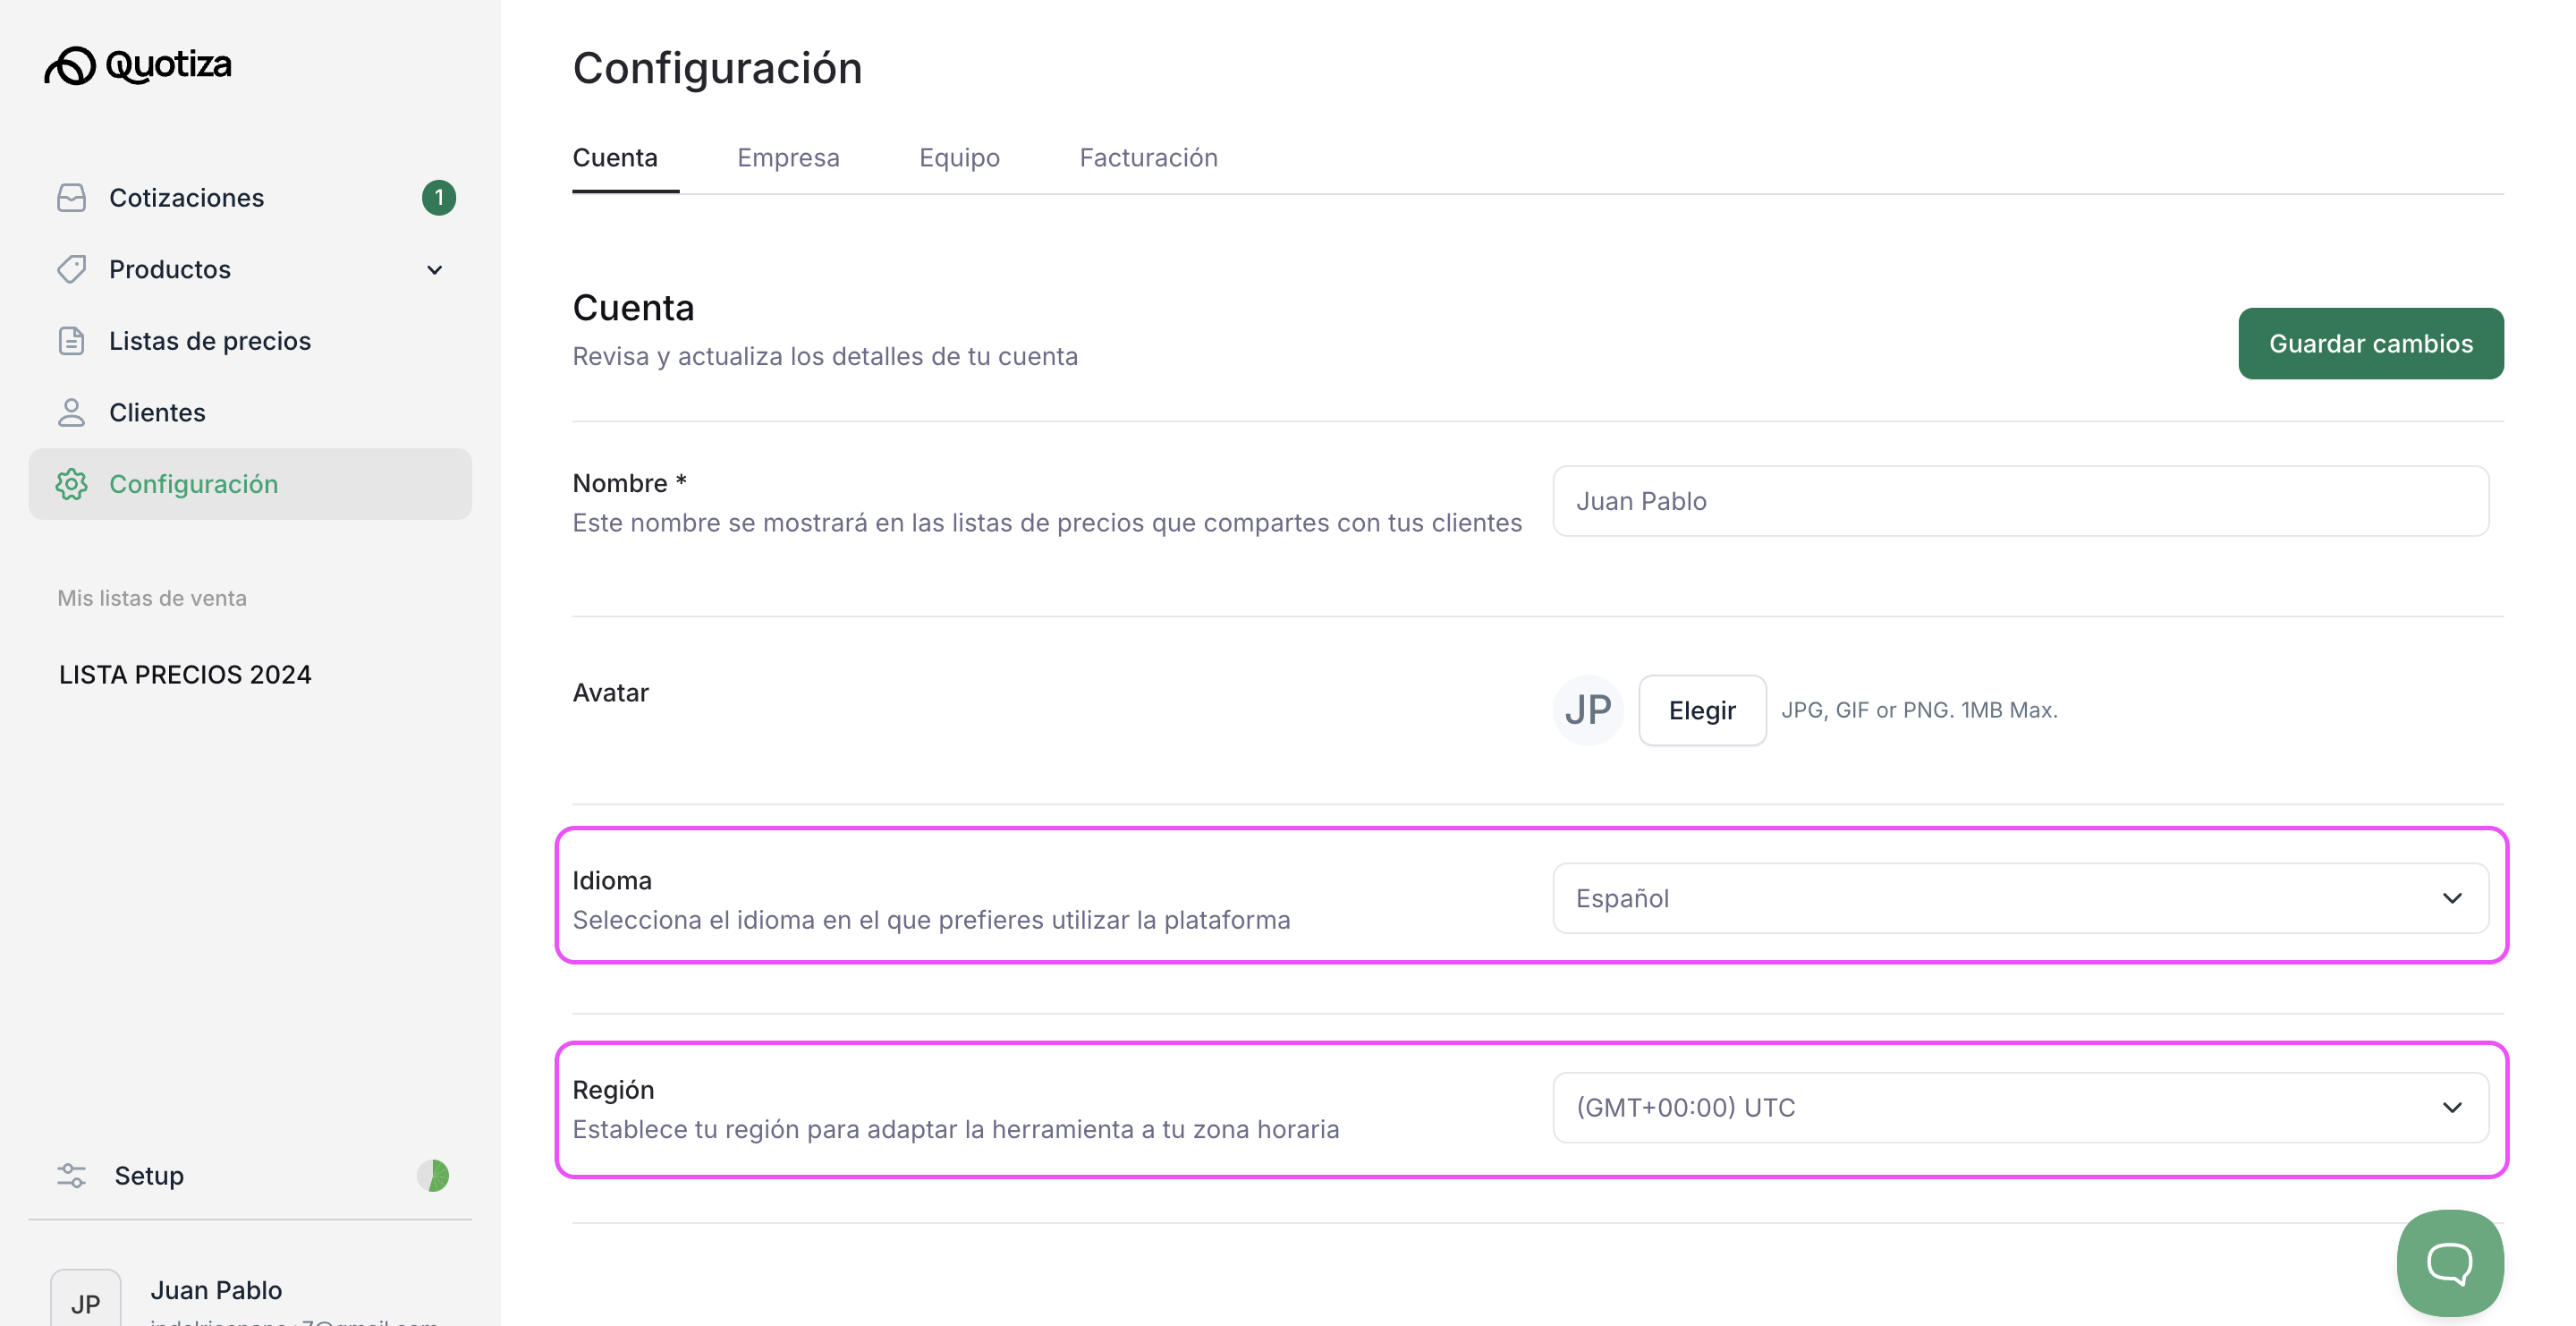Click the Setup progress pie indicator
The width and height of the screenshot is (2576, 1326).
point(433,1175)
